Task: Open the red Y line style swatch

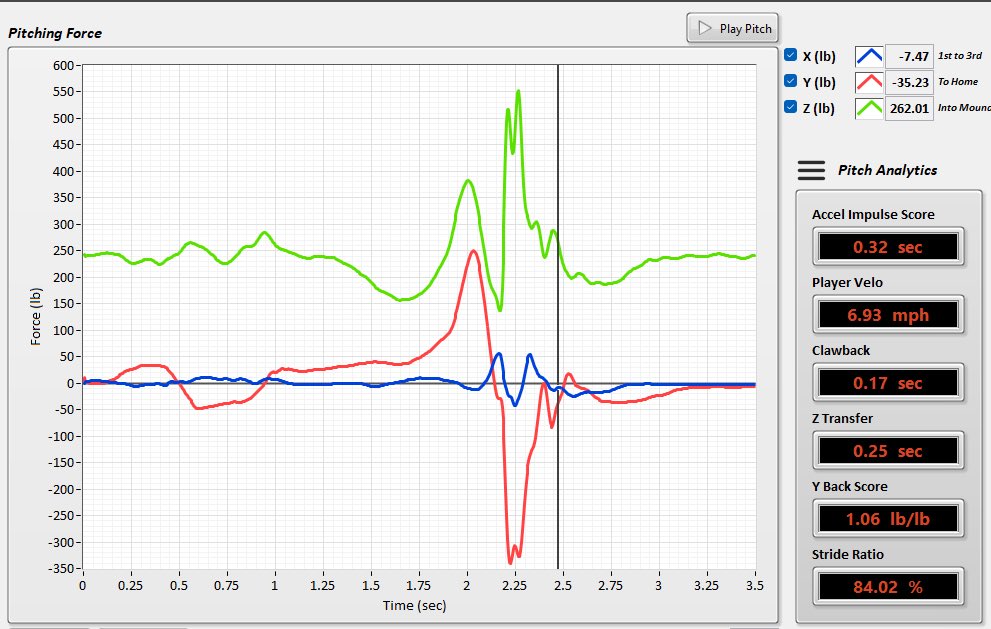Action: (x=869, y=82)
